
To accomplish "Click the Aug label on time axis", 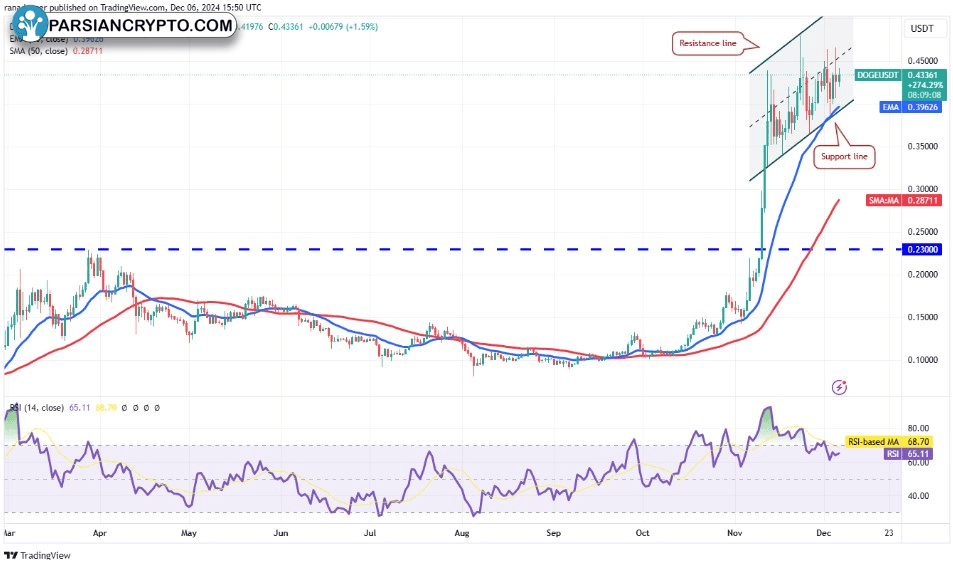I will (462, 533).
